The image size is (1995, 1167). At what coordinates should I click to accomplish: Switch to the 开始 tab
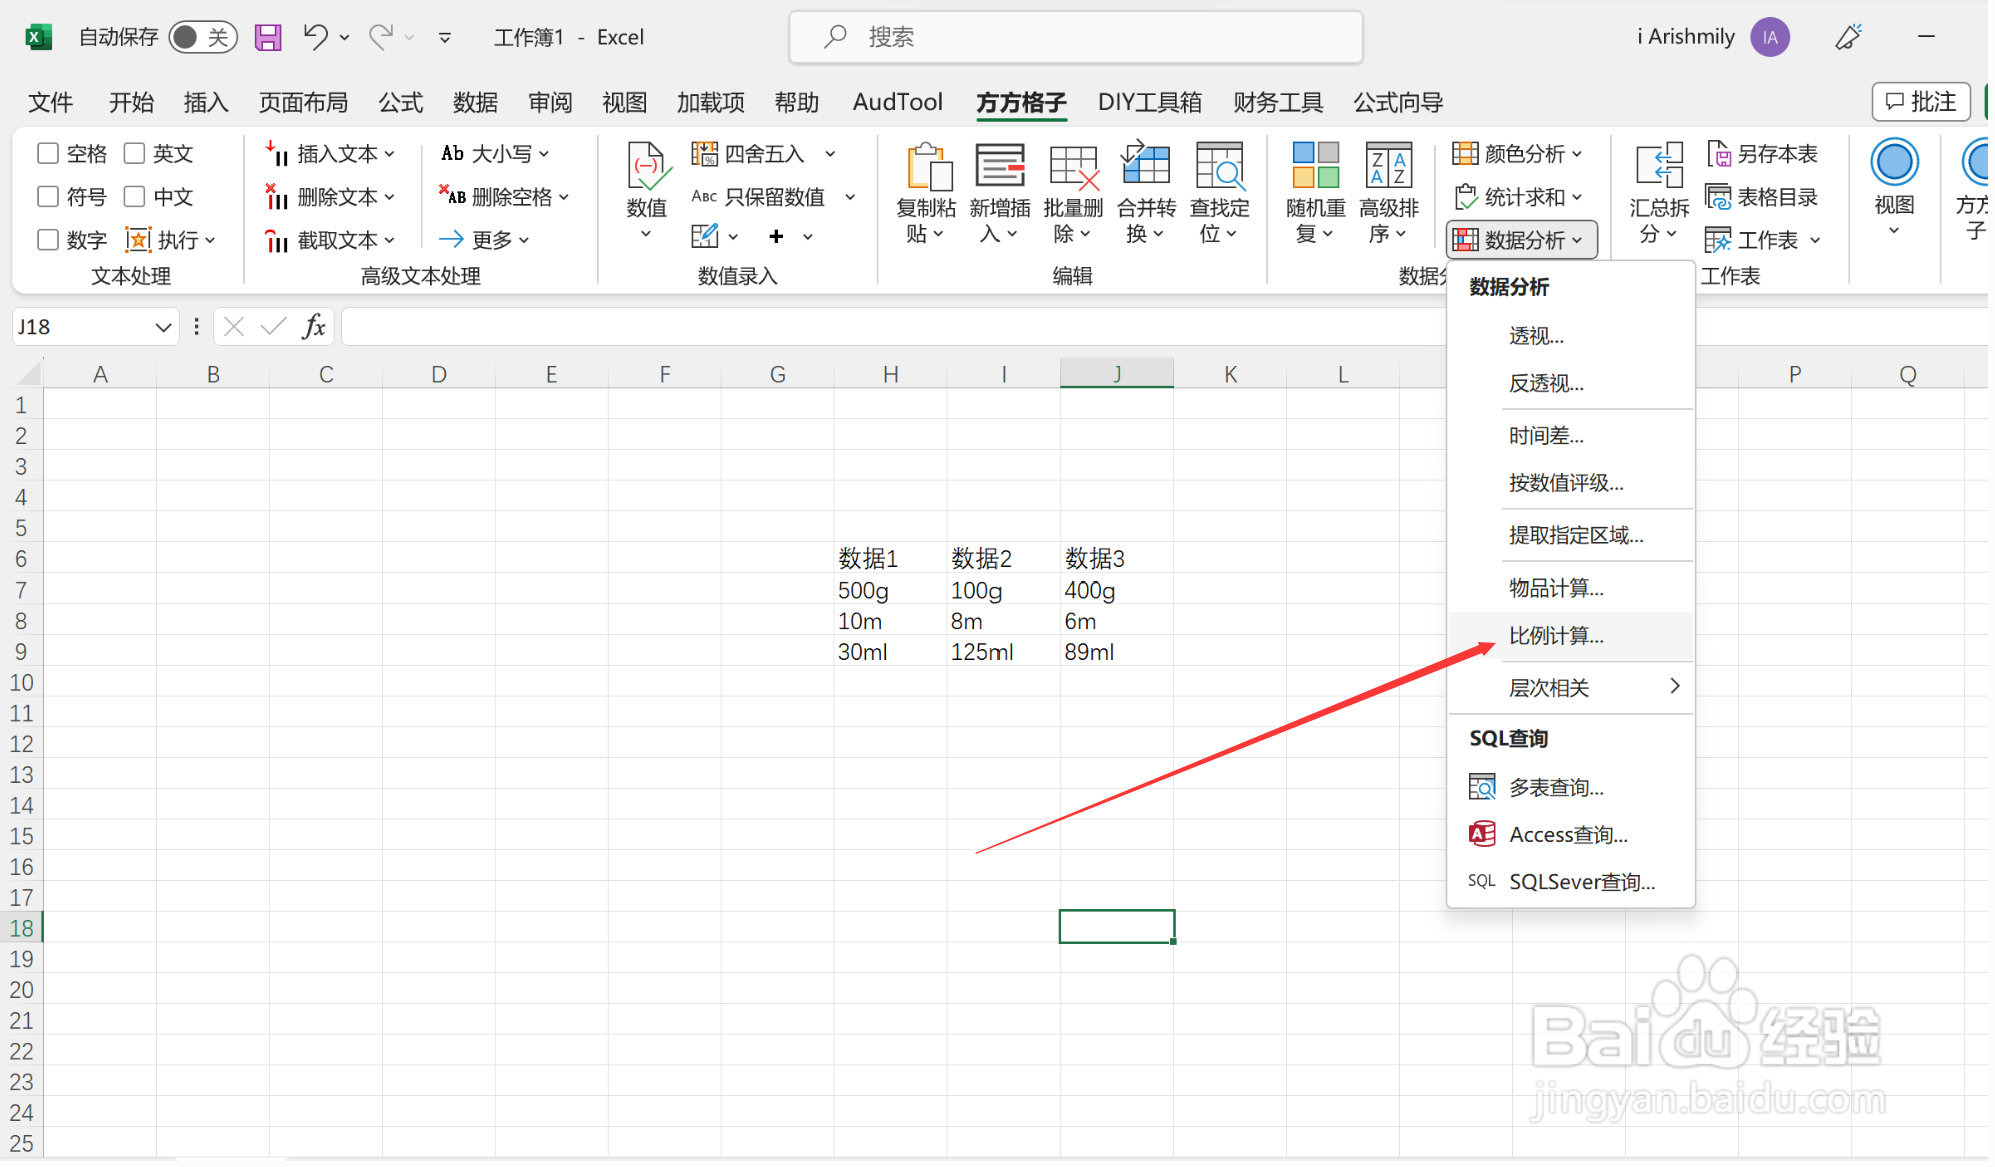point(131,102)
